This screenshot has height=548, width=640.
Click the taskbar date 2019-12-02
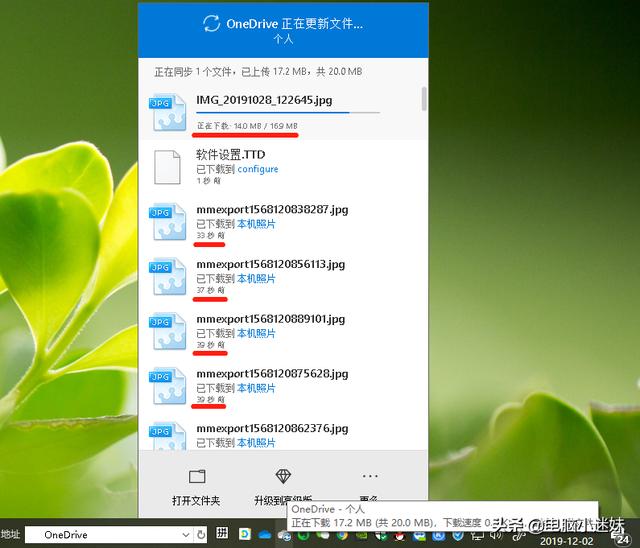click(567, 541)
